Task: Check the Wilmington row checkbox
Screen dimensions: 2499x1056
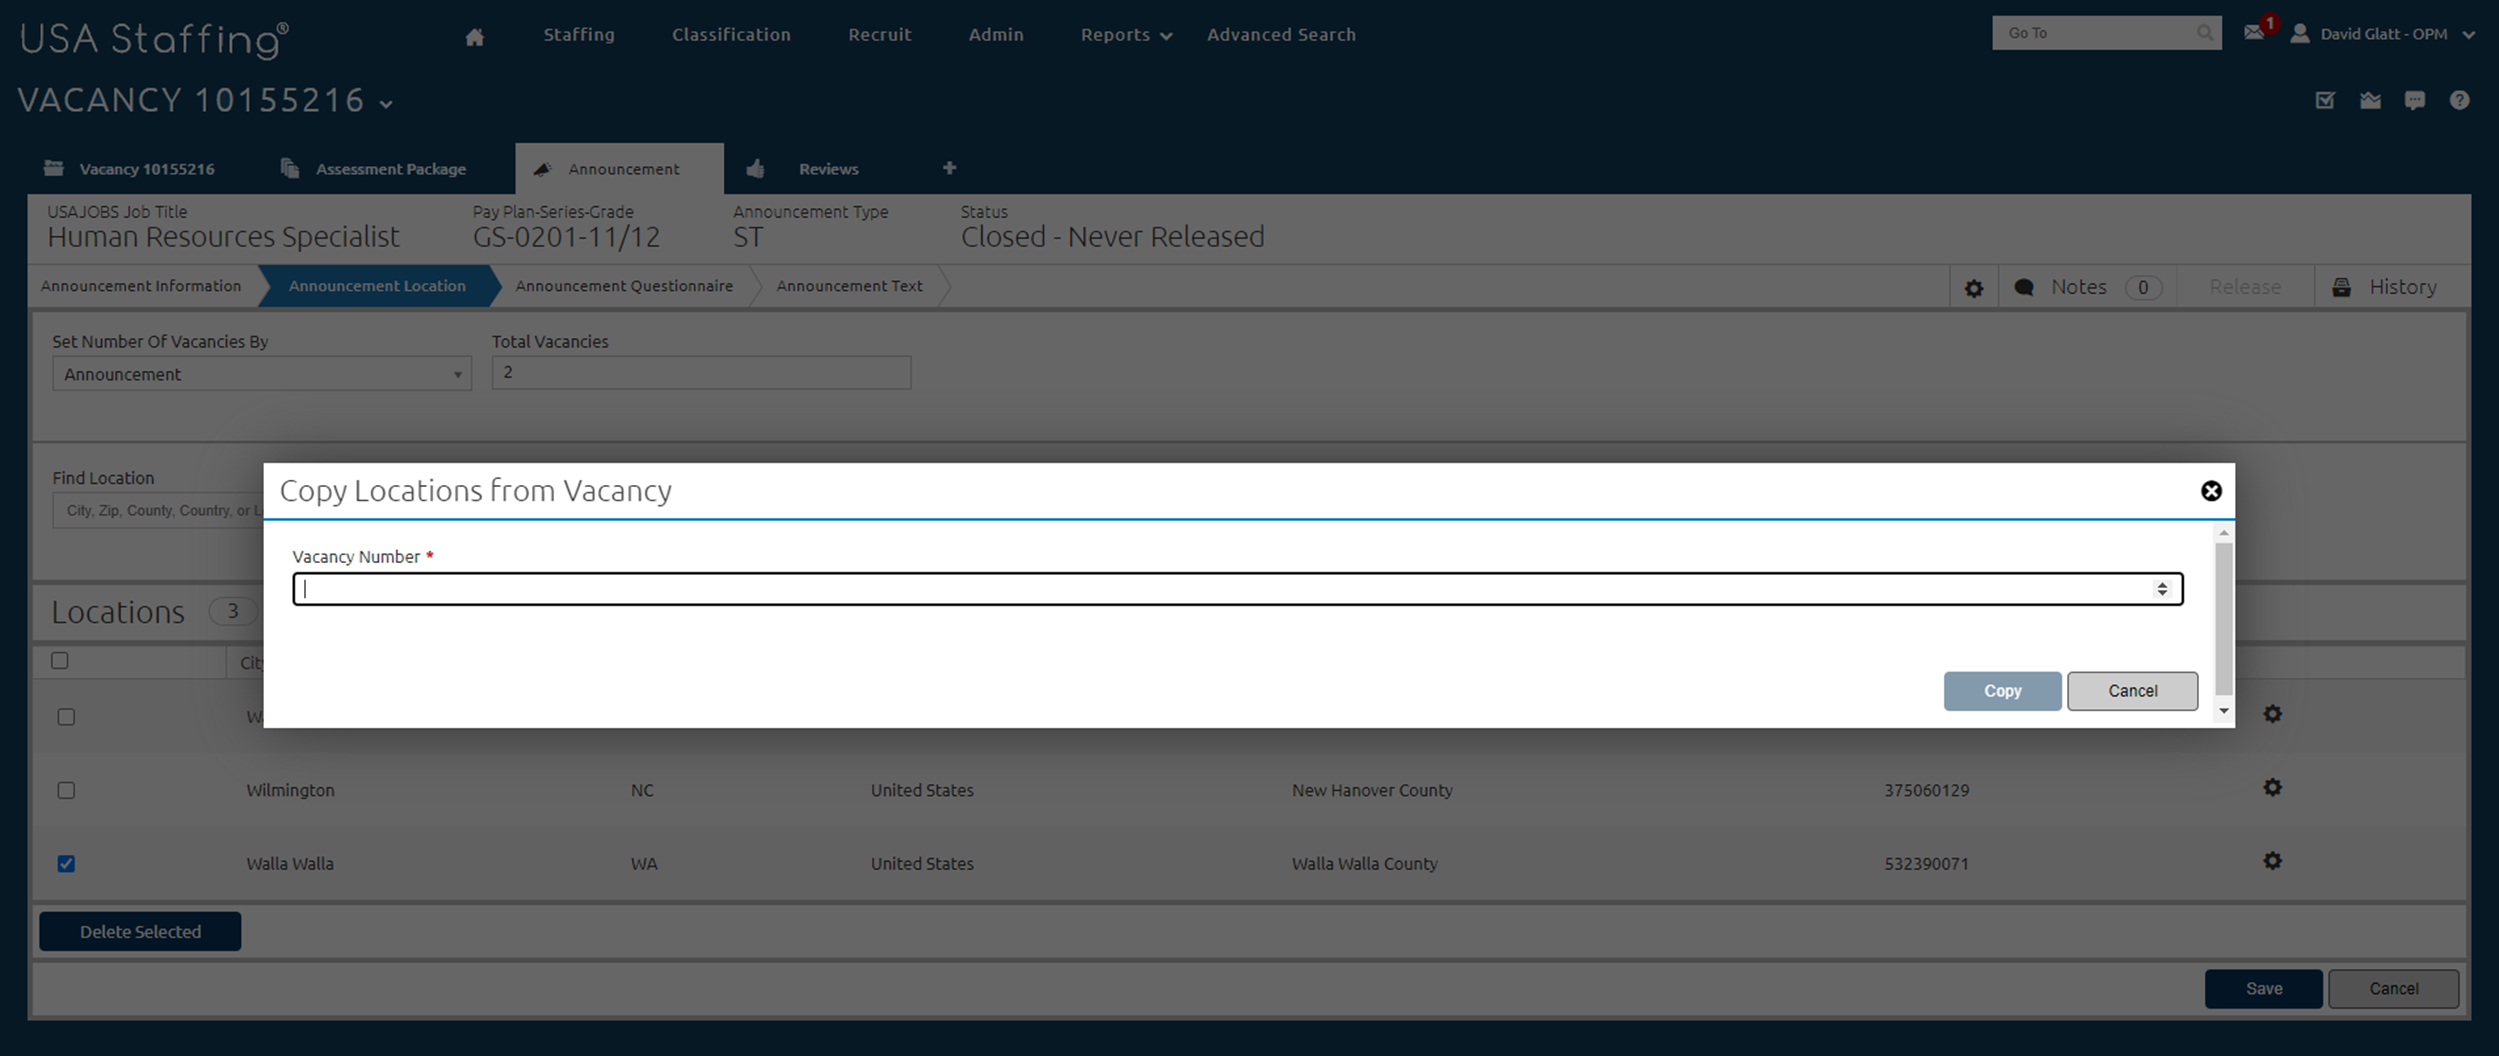Action: 66,790
